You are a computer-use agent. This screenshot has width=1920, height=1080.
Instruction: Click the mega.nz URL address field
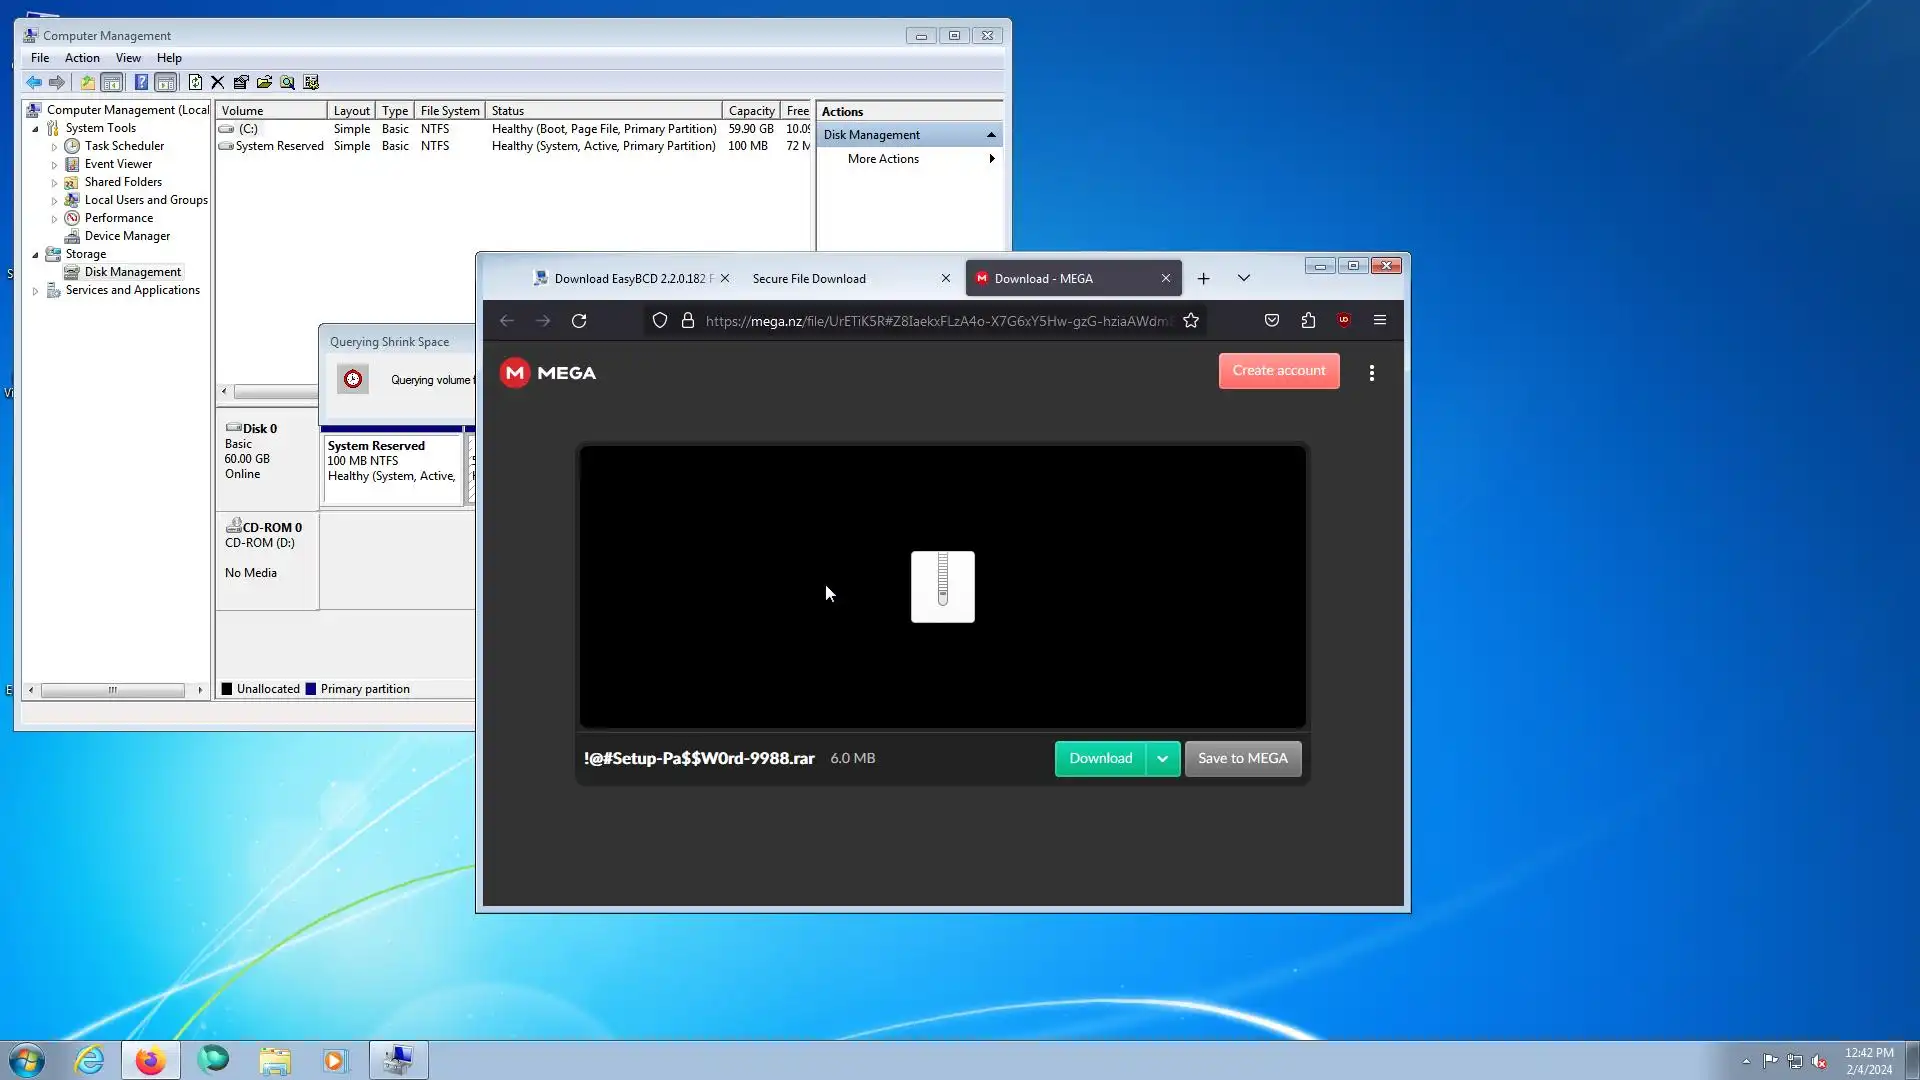[x=935, y=321]
